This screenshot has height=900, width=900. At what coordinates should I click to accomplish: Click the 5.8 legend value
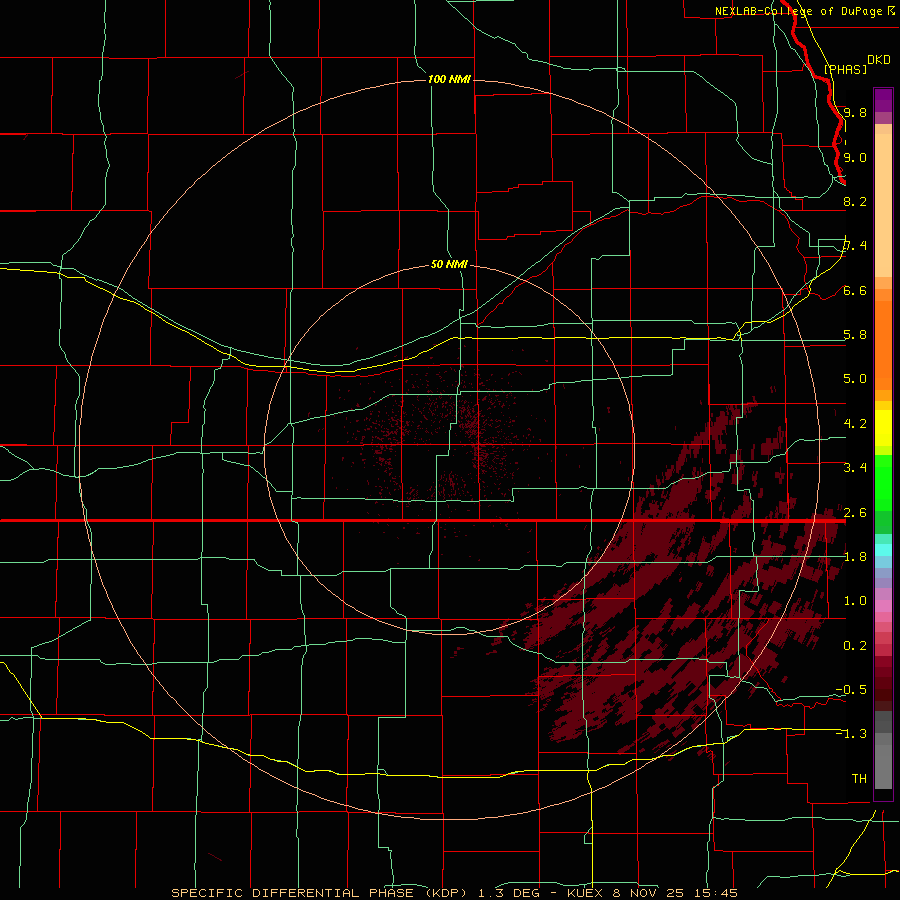point(855,335)
